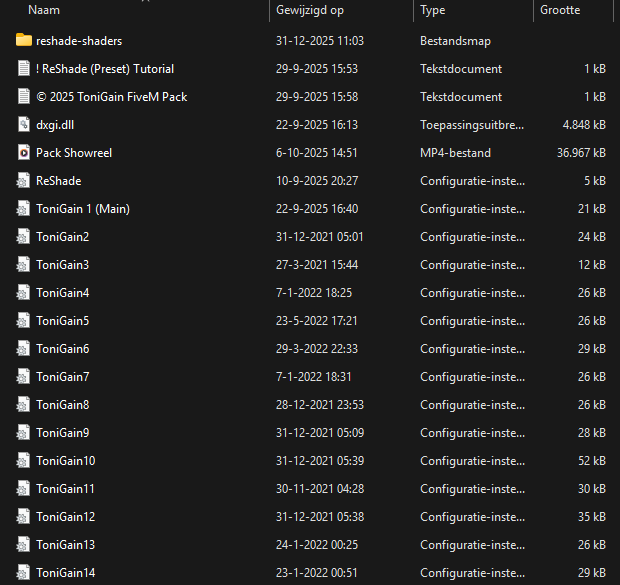Select the dxgi.dll file icon
The image size is (620, 585).
[25, 125]
